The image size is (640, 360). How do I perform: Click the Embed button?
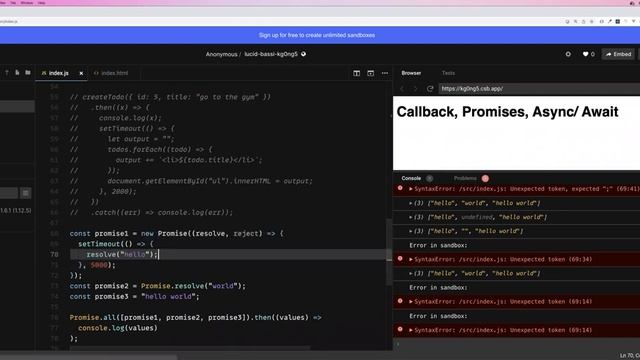coord(618,54)
